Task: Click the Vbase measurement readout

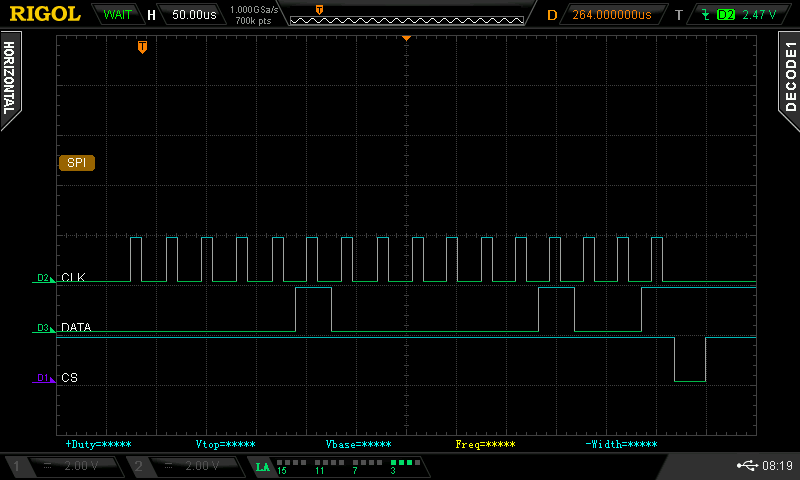Action: (359, 444)
